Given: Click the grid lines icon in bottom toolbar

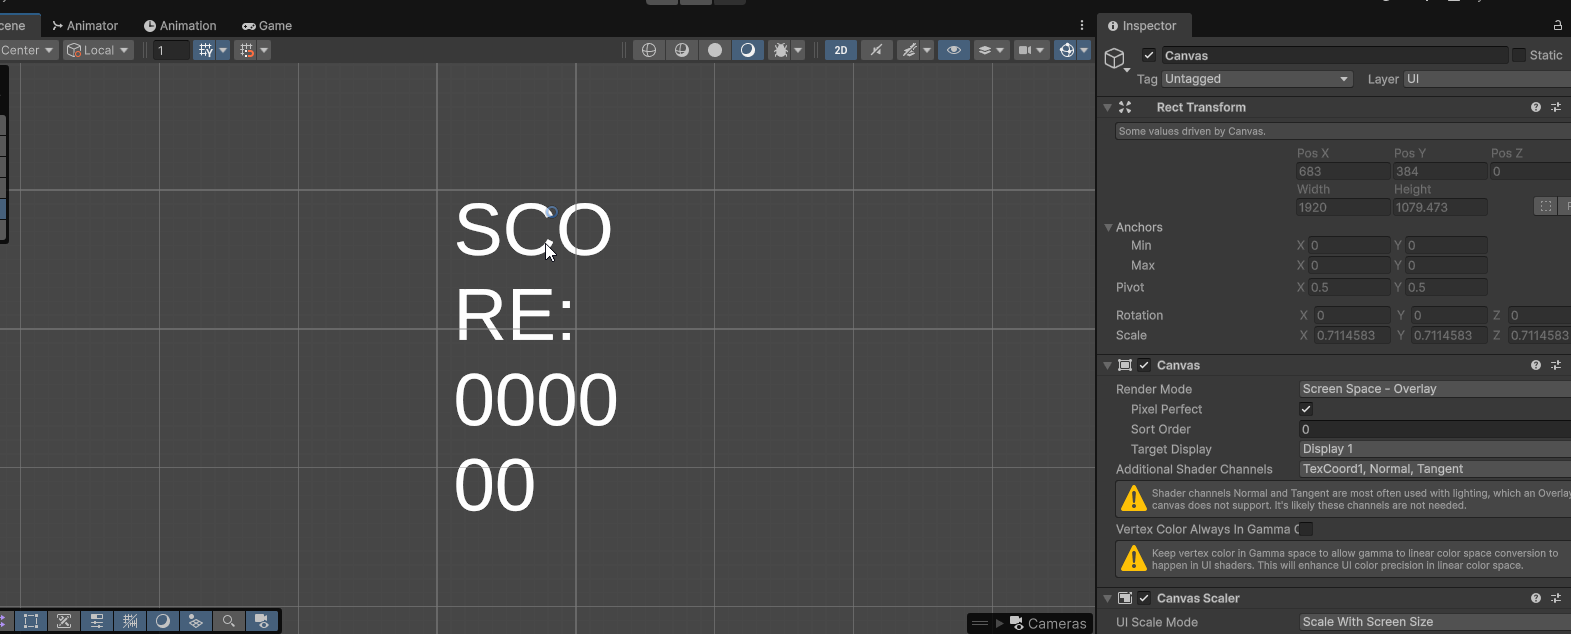Looking at the screenshot, I should (130, 621).
